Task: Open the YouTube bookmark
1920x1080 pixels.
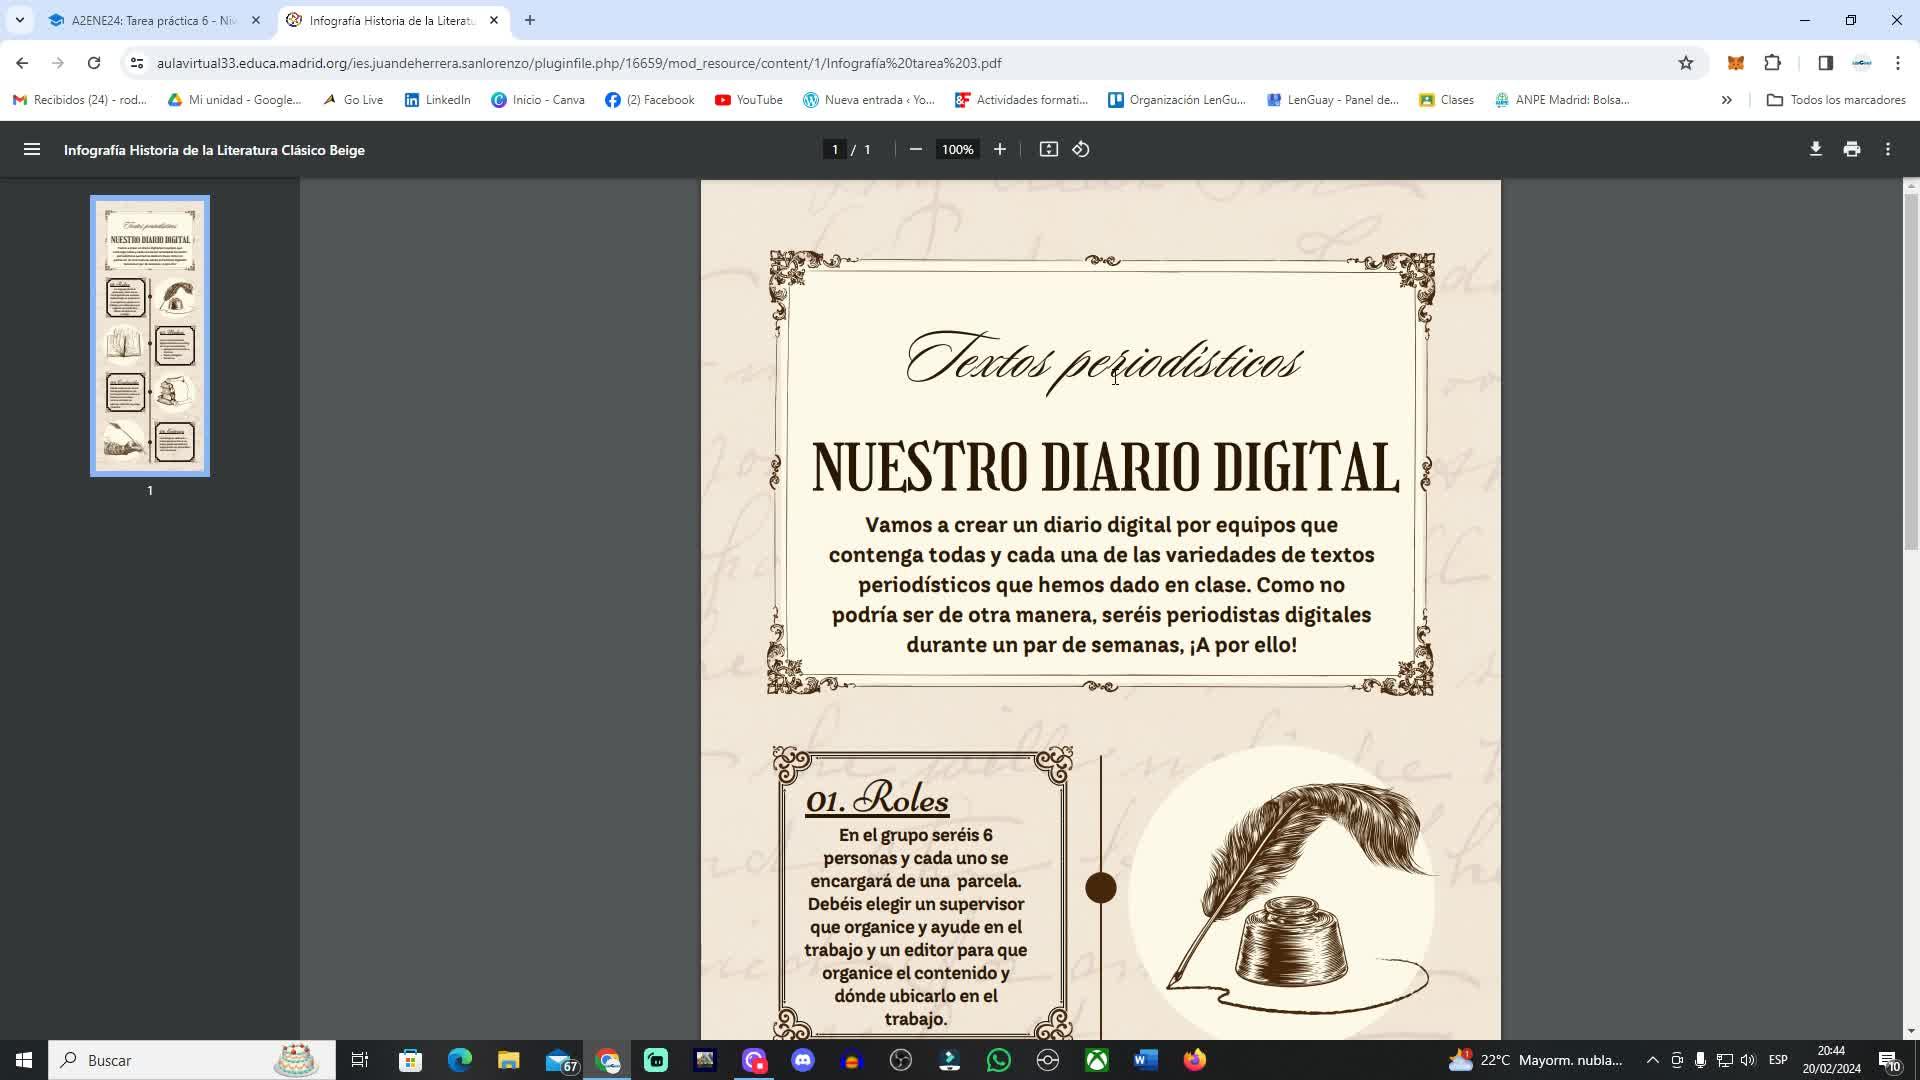Action: (749, 100)
